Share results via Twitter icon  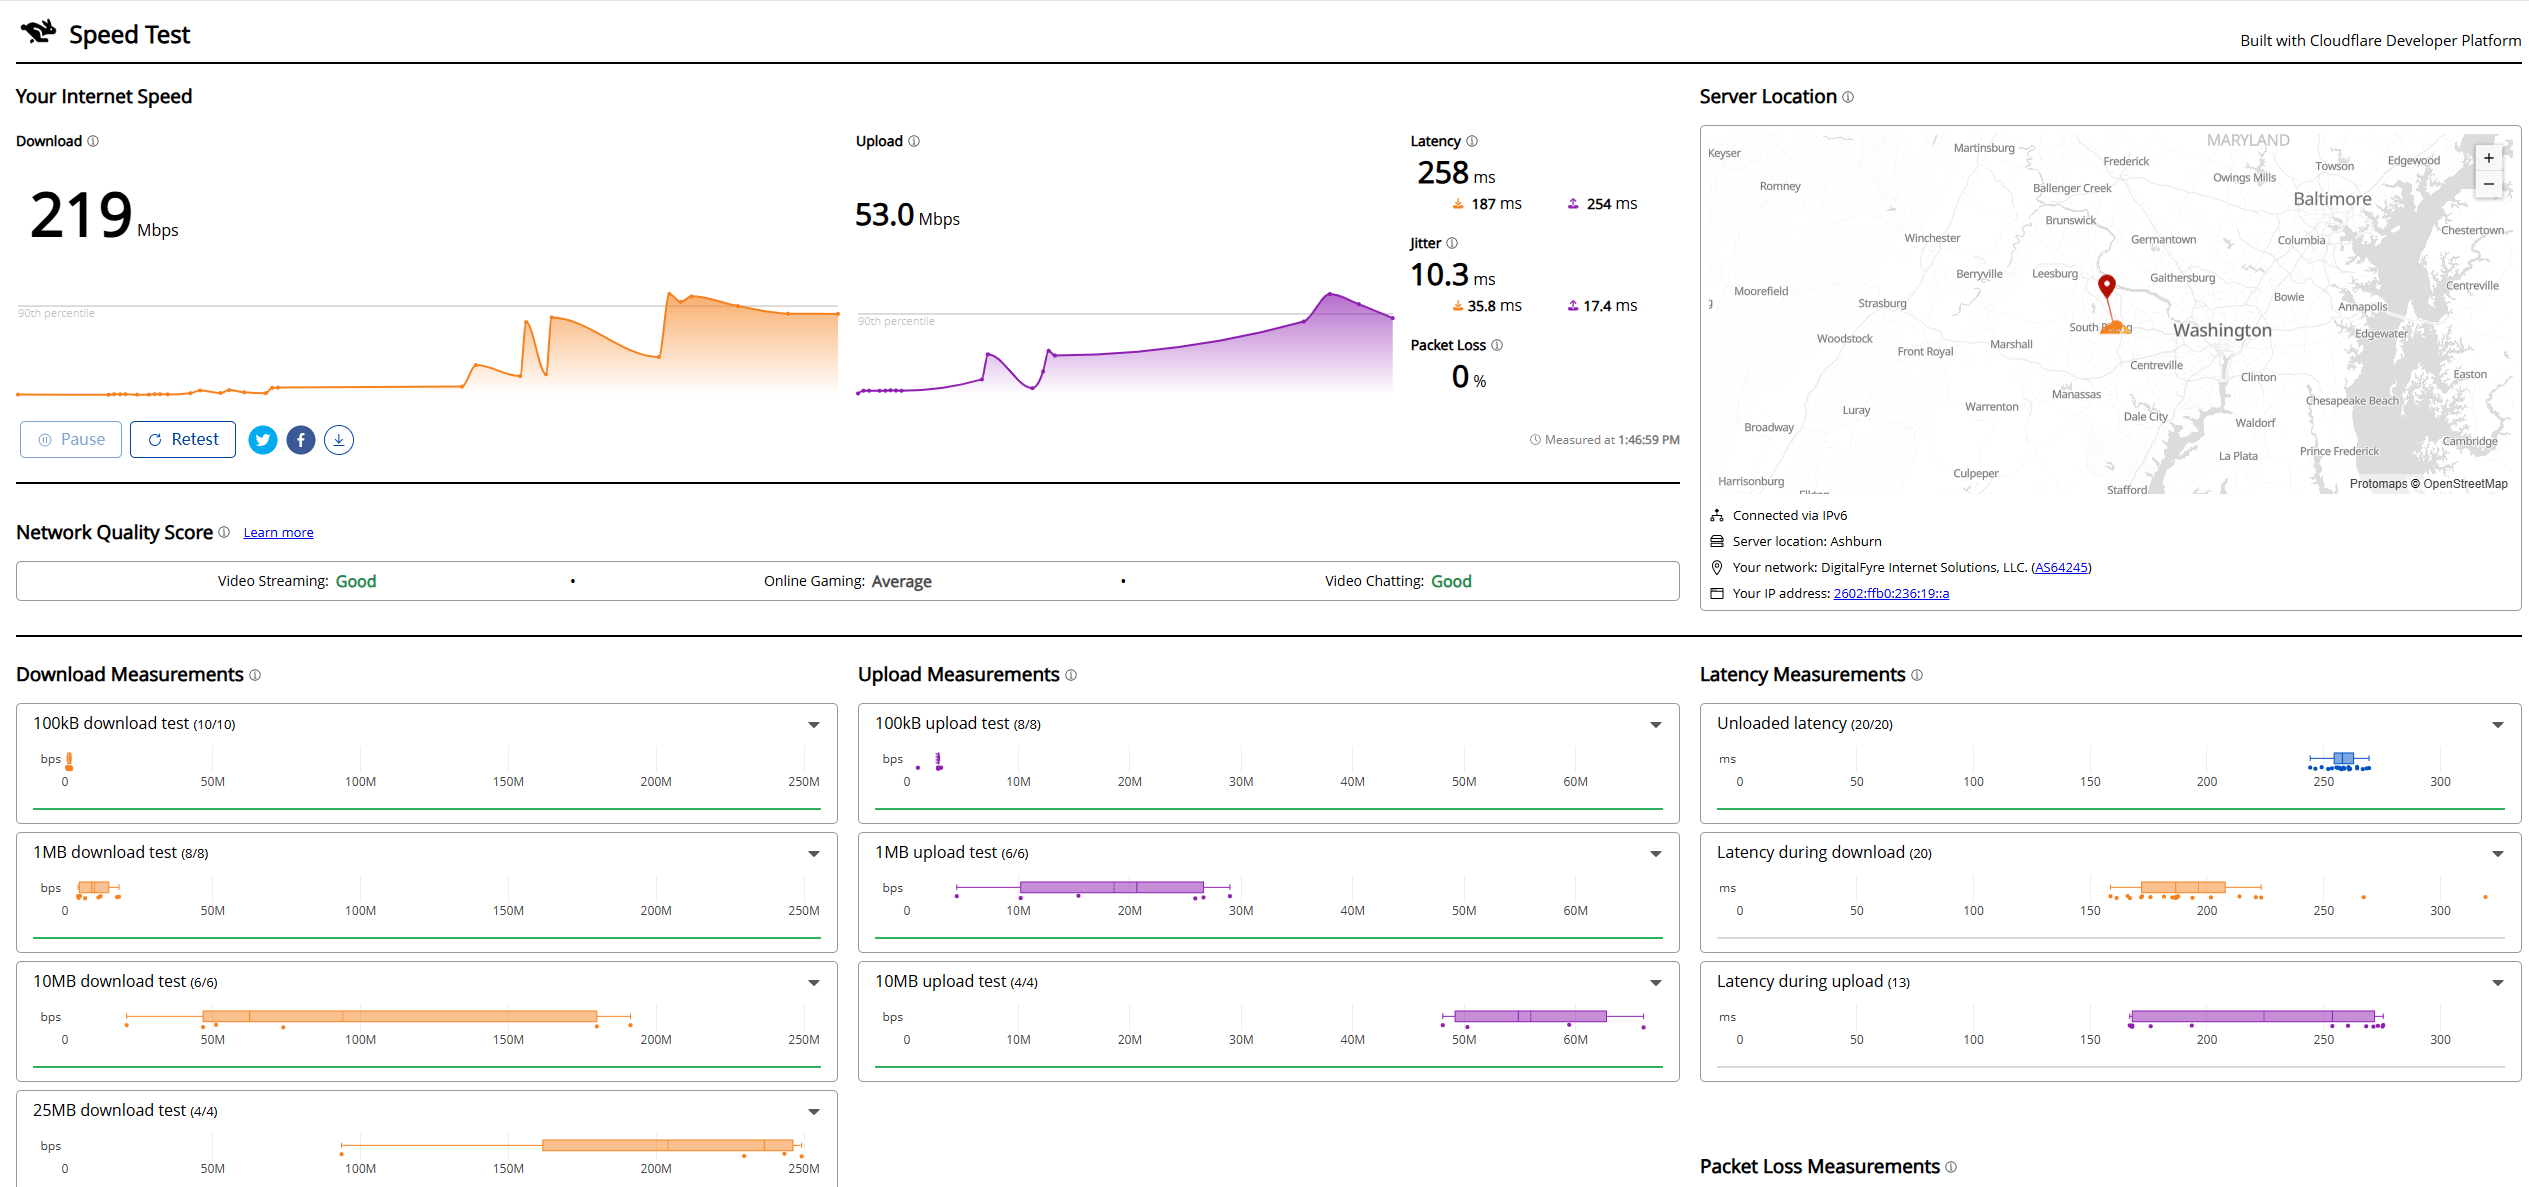[262, 440]
